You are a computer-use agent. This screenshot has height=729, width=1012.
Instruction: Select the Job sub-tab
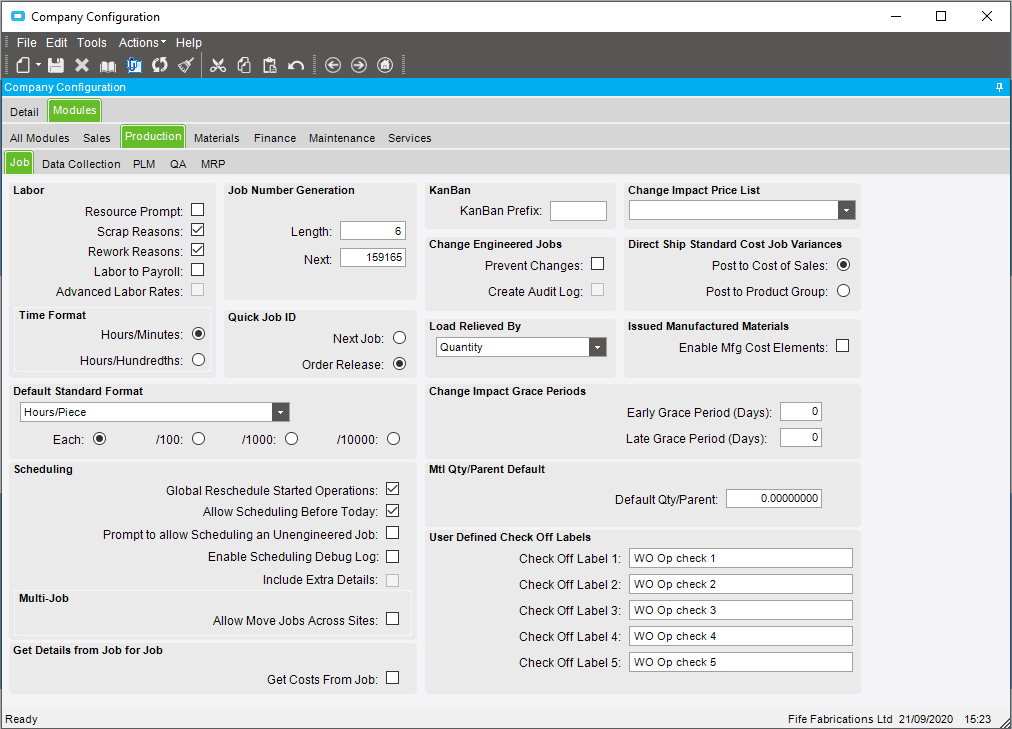(x=19, y=162)
